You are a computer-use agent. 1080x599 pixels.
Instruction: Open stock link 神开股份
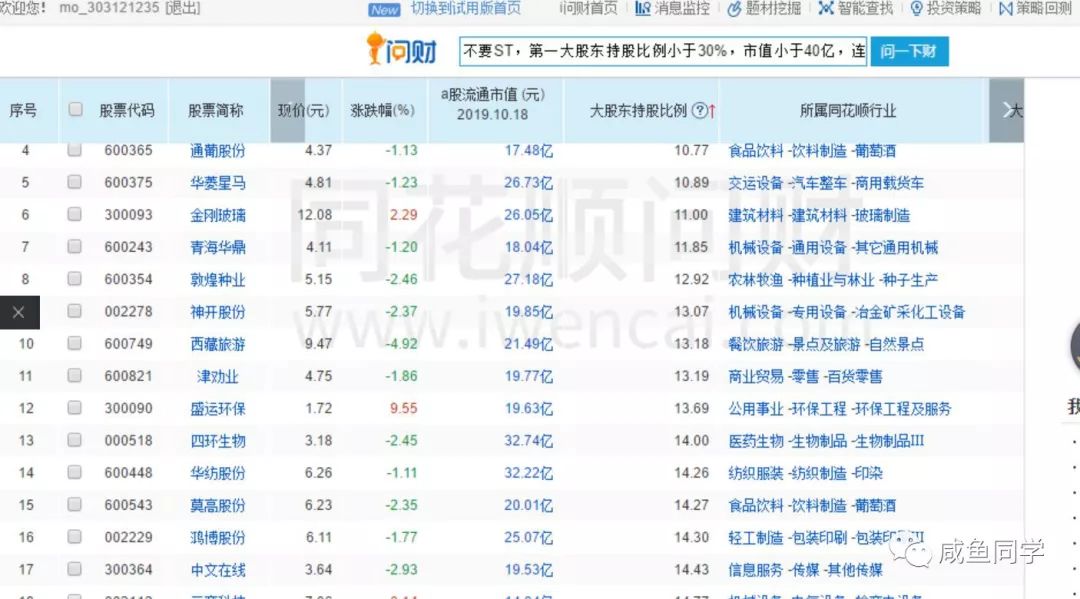point(218,312)
